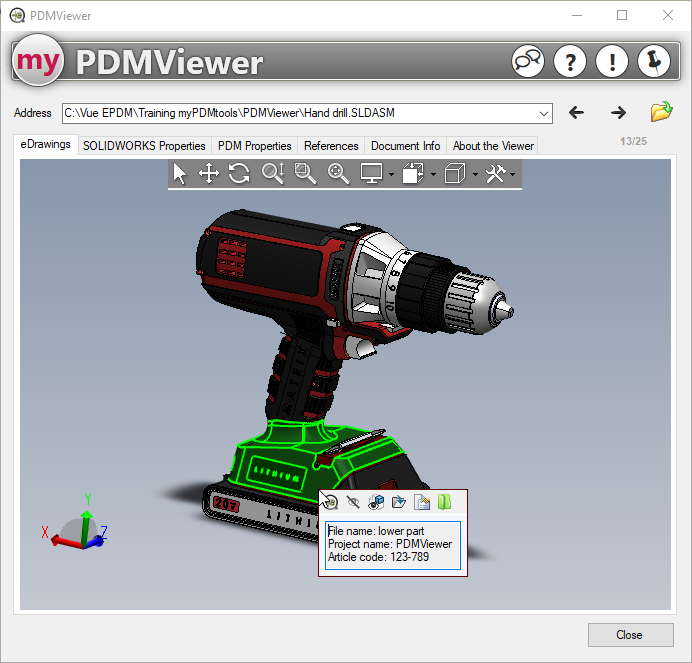Hide the selected component with crossed-eye icon
692x663 pixels.
(352, 502)
